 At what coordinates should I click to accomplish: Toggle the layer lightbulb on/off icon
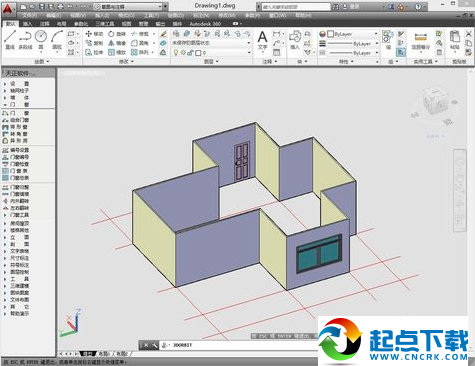176,53
